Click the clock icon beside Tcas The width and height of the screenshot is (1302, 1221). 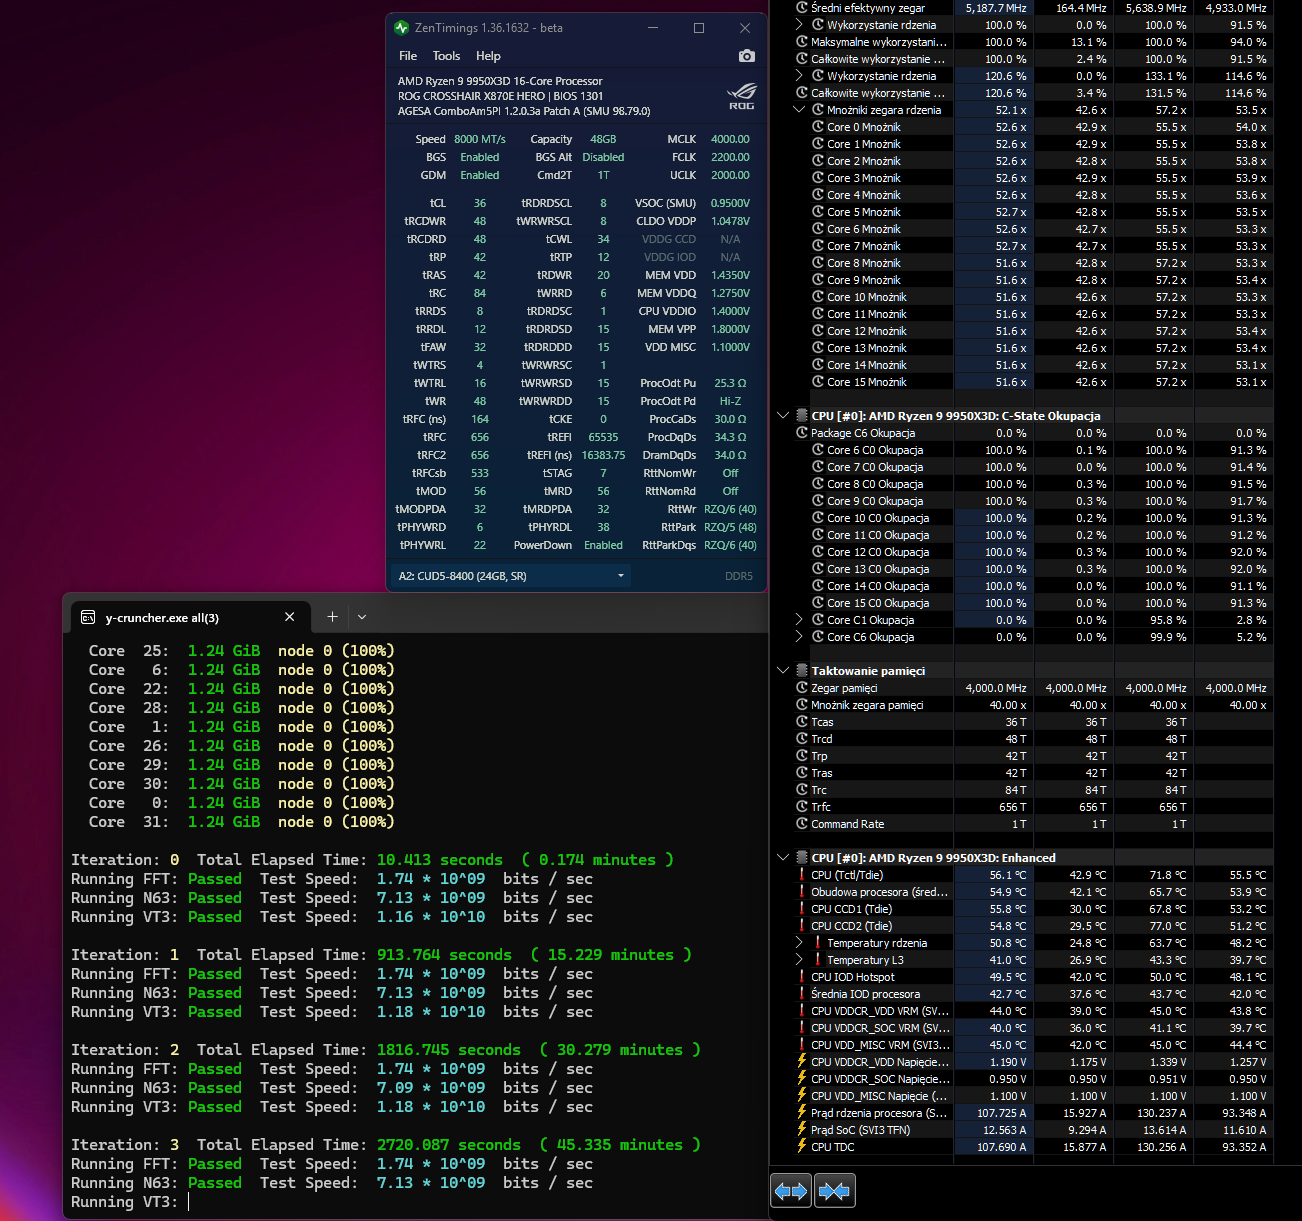coord(802,722)
